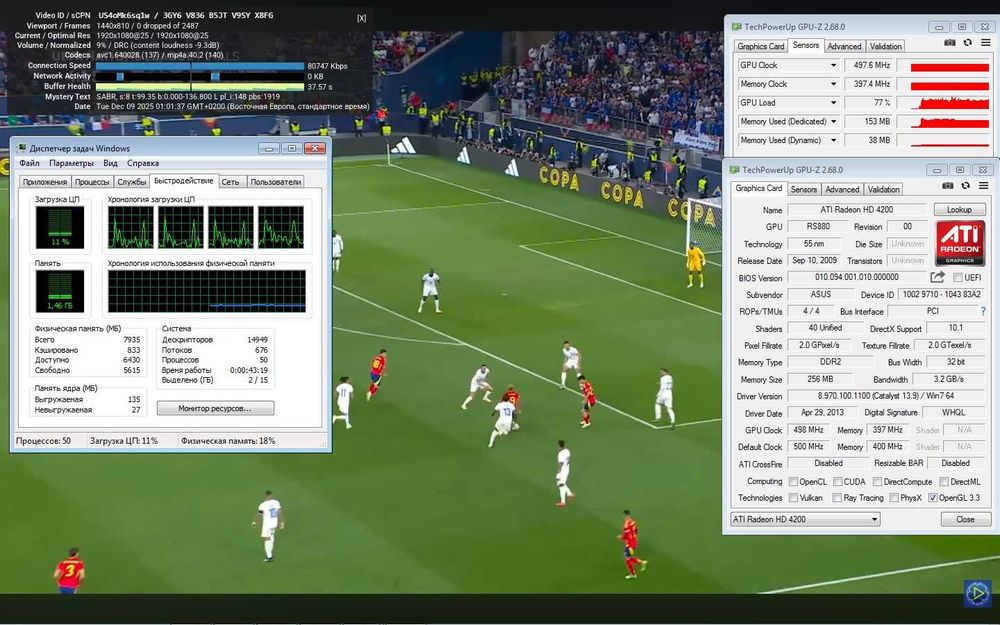Open the ATI Radeon HD 4200 GPU selector dropdown
Image resolution: width=1000 pixels, height=625 pixels.
coord(805,519)
